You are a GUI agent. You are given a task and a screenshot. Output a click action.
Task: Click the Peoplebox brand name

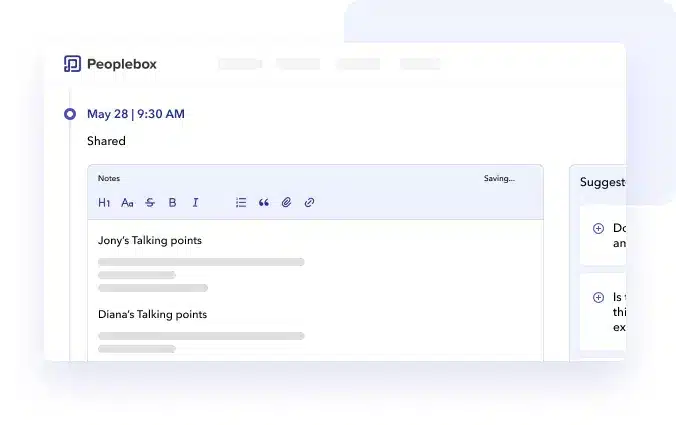pyautogui.click(x=122, y=64)
